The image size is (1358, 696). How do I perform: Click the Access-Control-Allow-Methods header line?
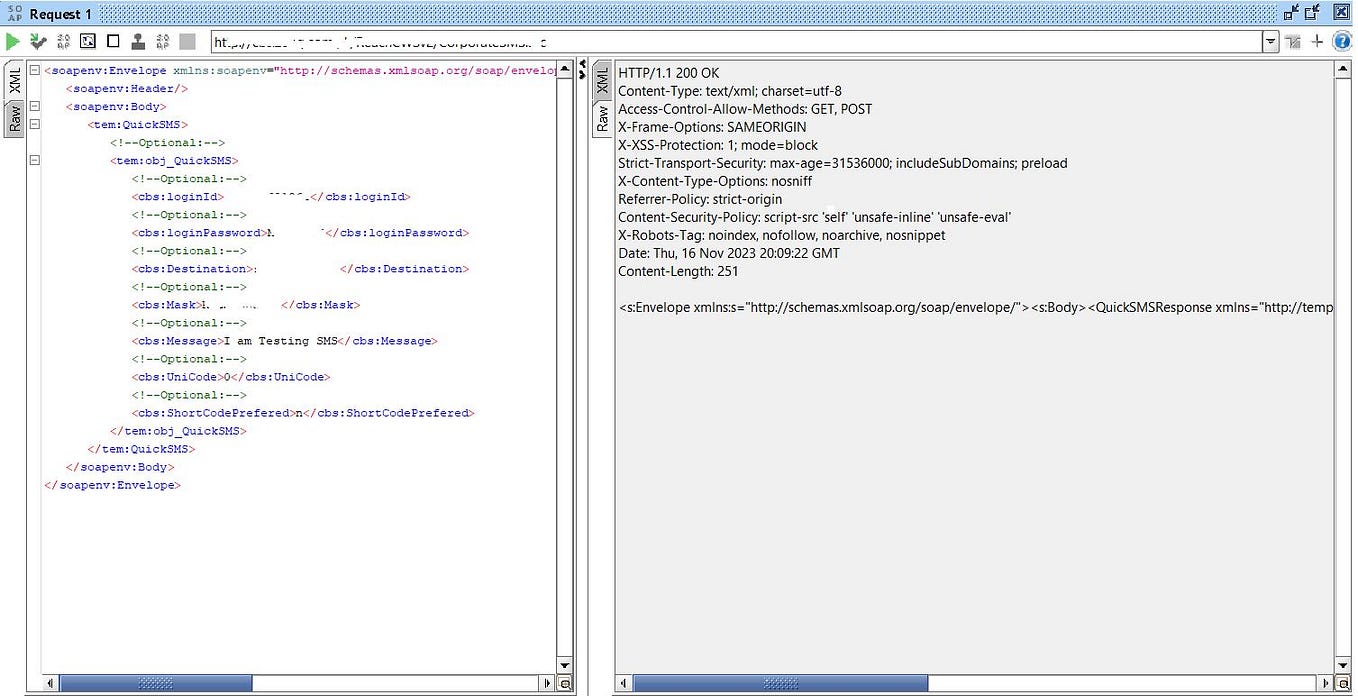point(746,109)
